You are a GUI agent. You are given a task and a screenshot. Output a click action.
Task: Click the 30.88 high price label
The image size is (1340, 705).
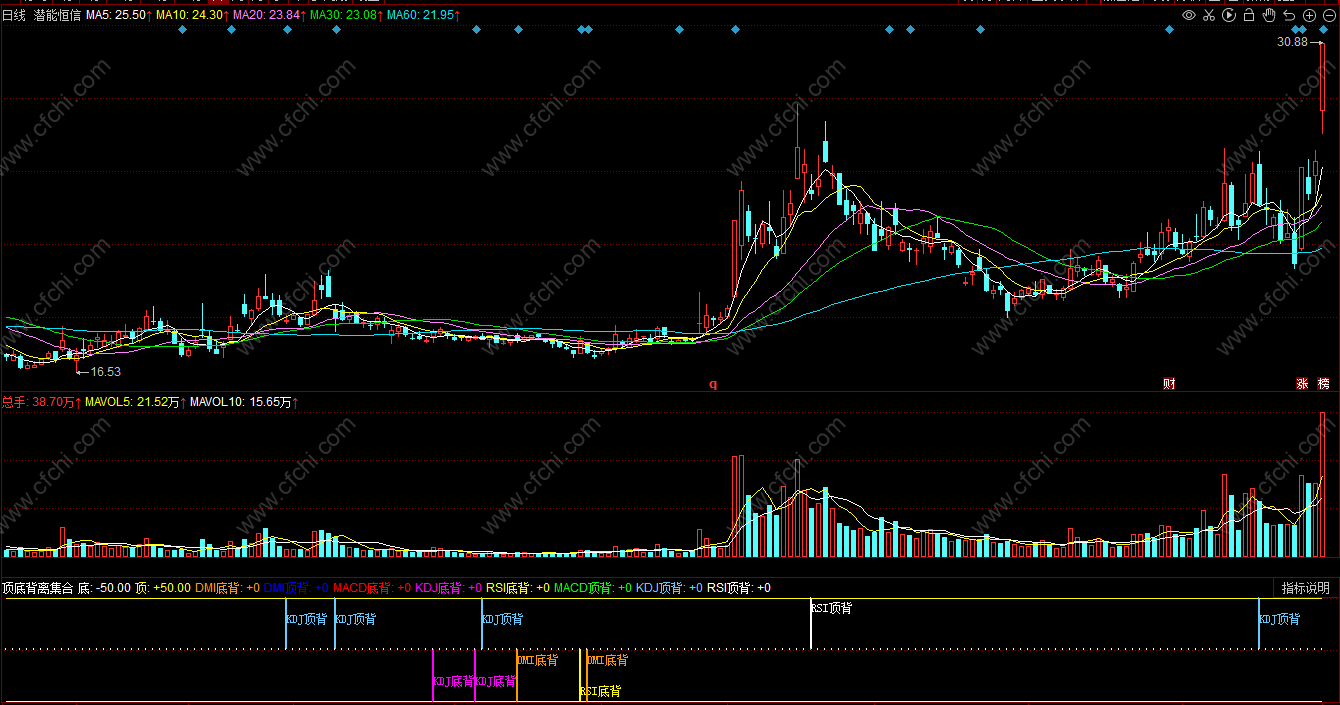click(x=1292, y=42)
